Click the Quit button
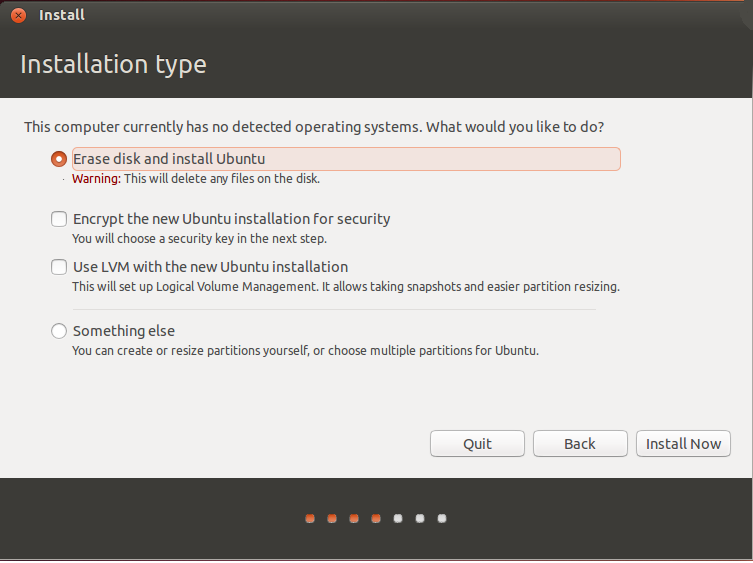 coord(477,444)
